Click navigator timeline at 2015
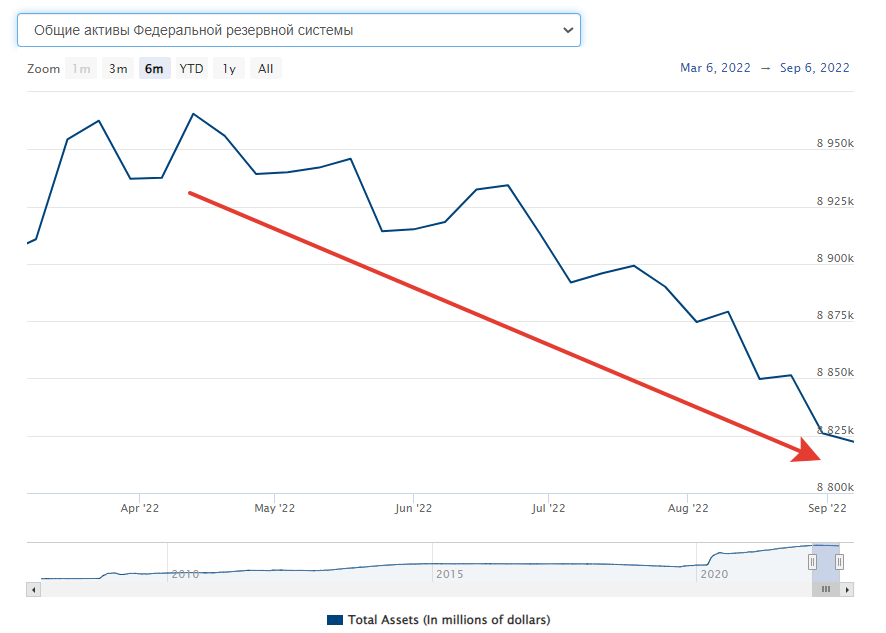Viewport: 886px width, 633px height. (449, 574)
